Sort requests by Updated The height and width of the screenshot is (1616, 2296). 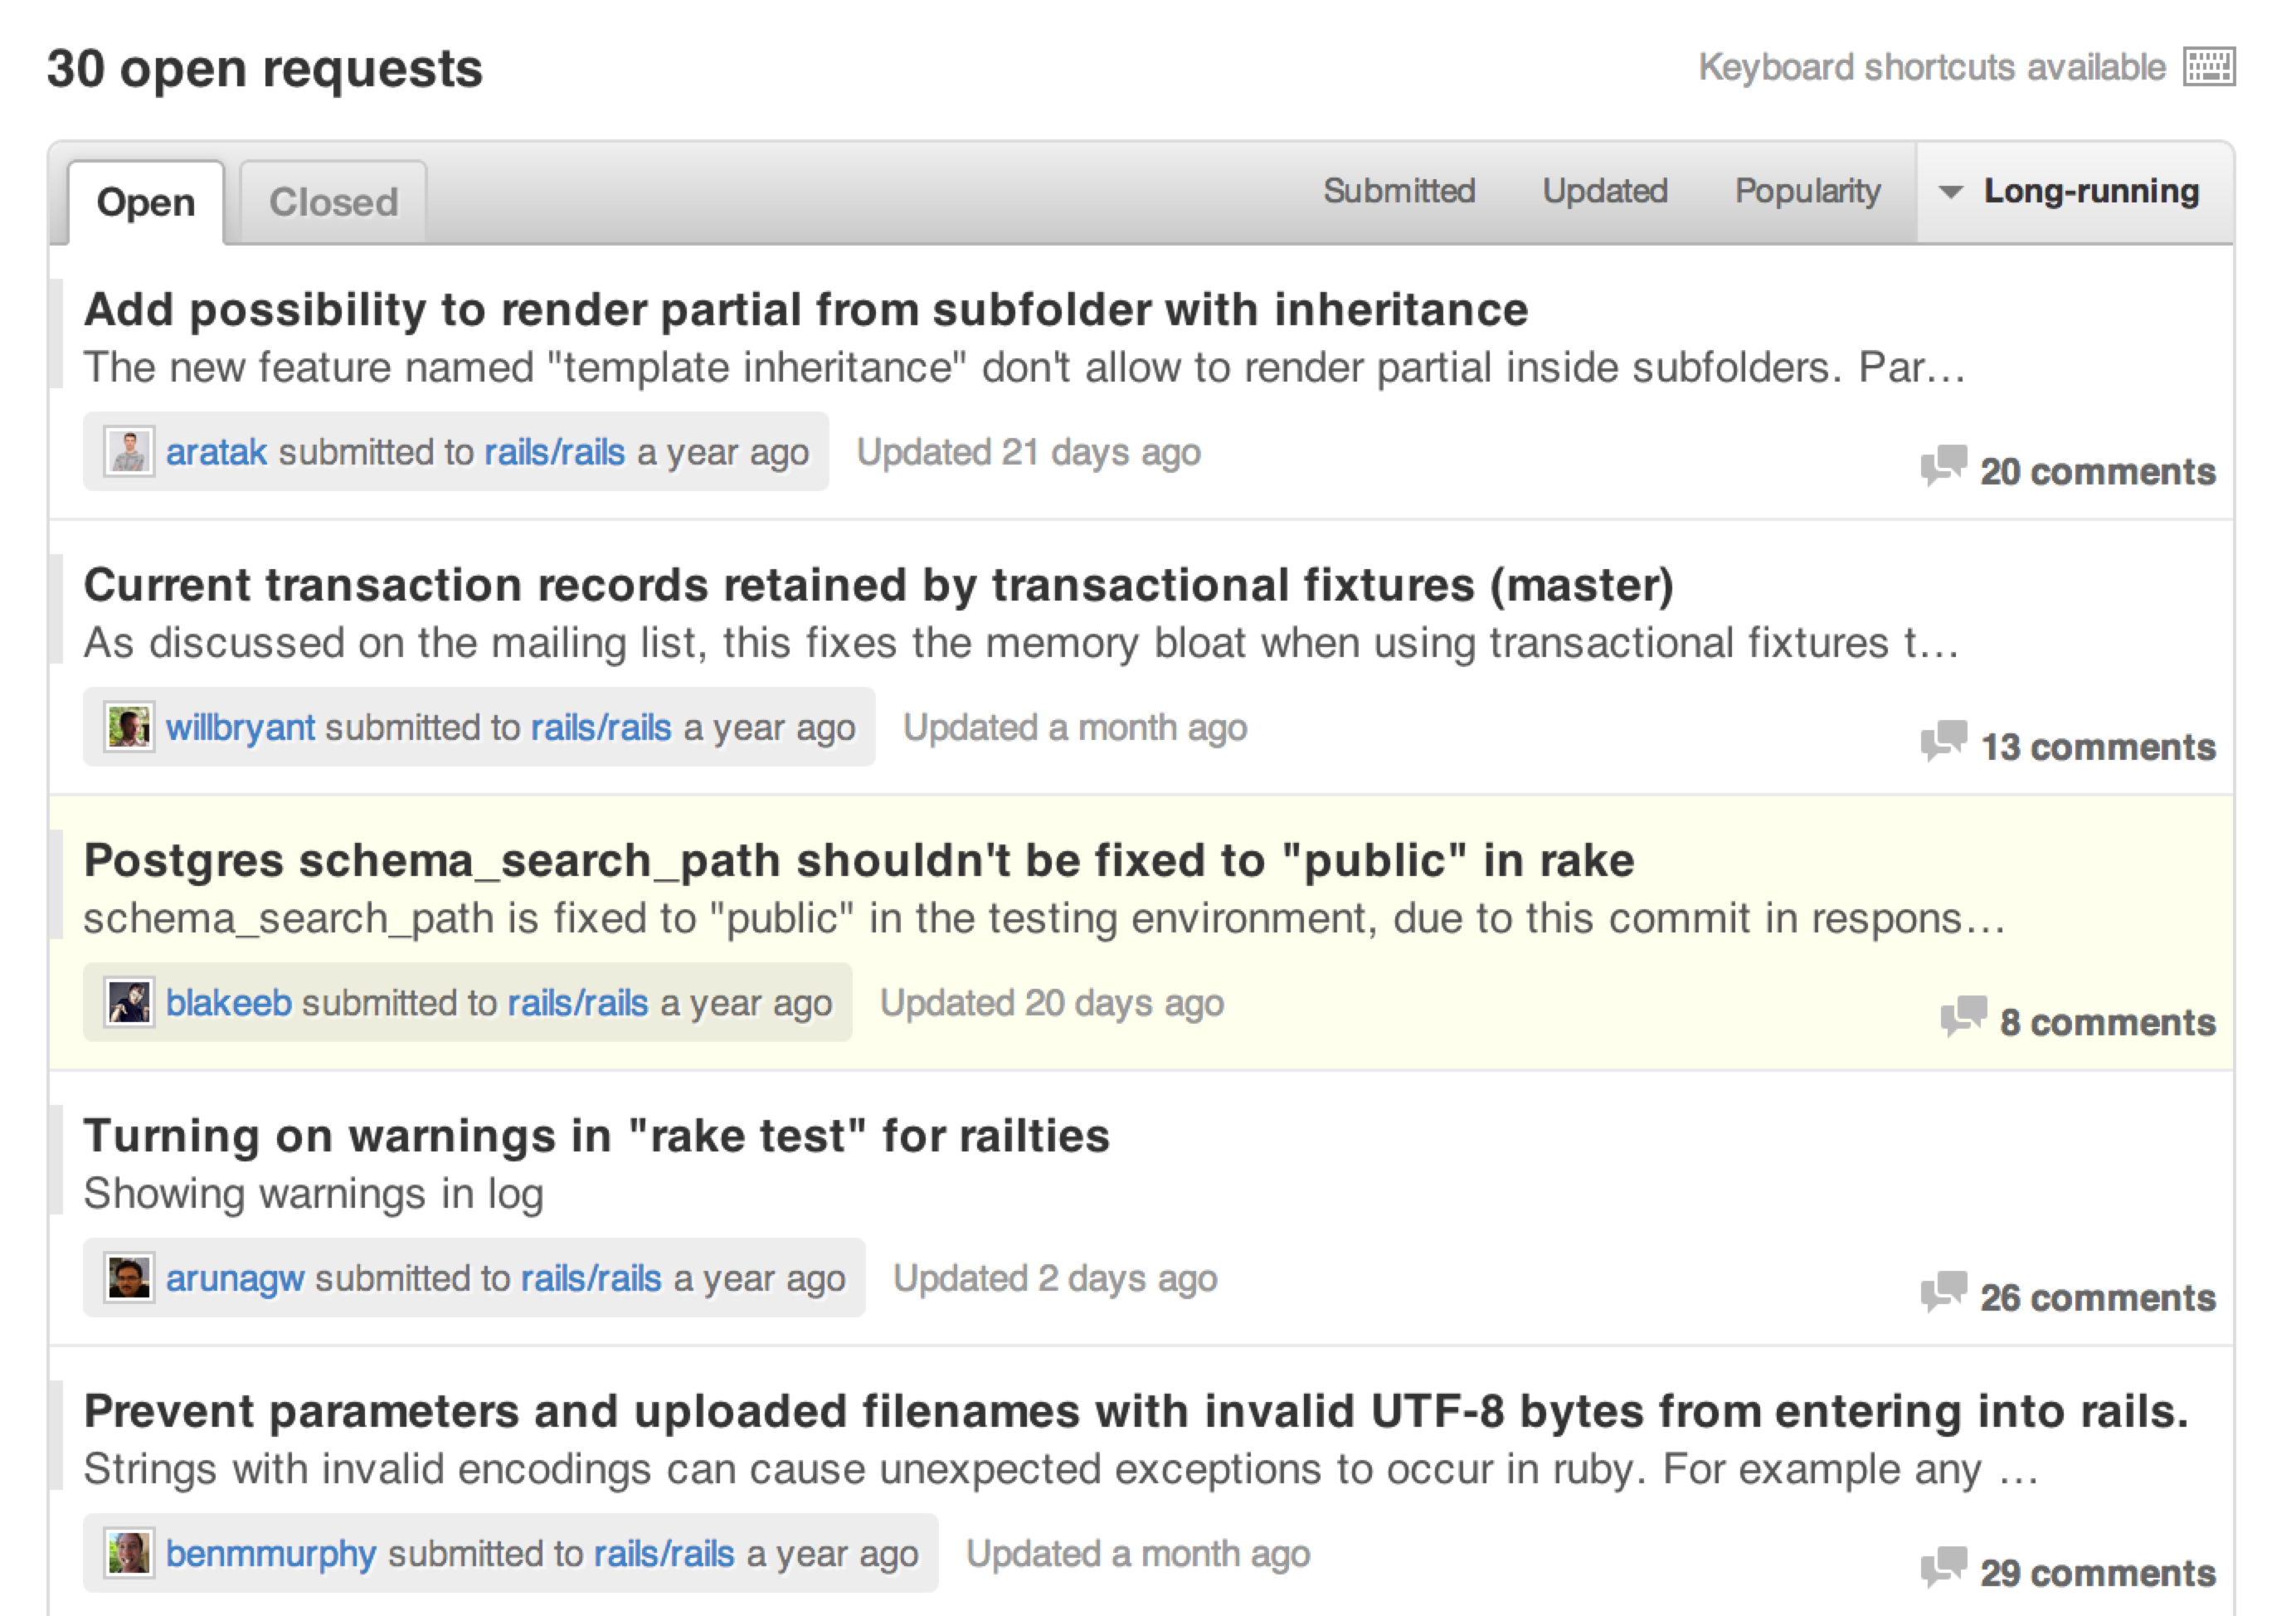[1604, 191]
